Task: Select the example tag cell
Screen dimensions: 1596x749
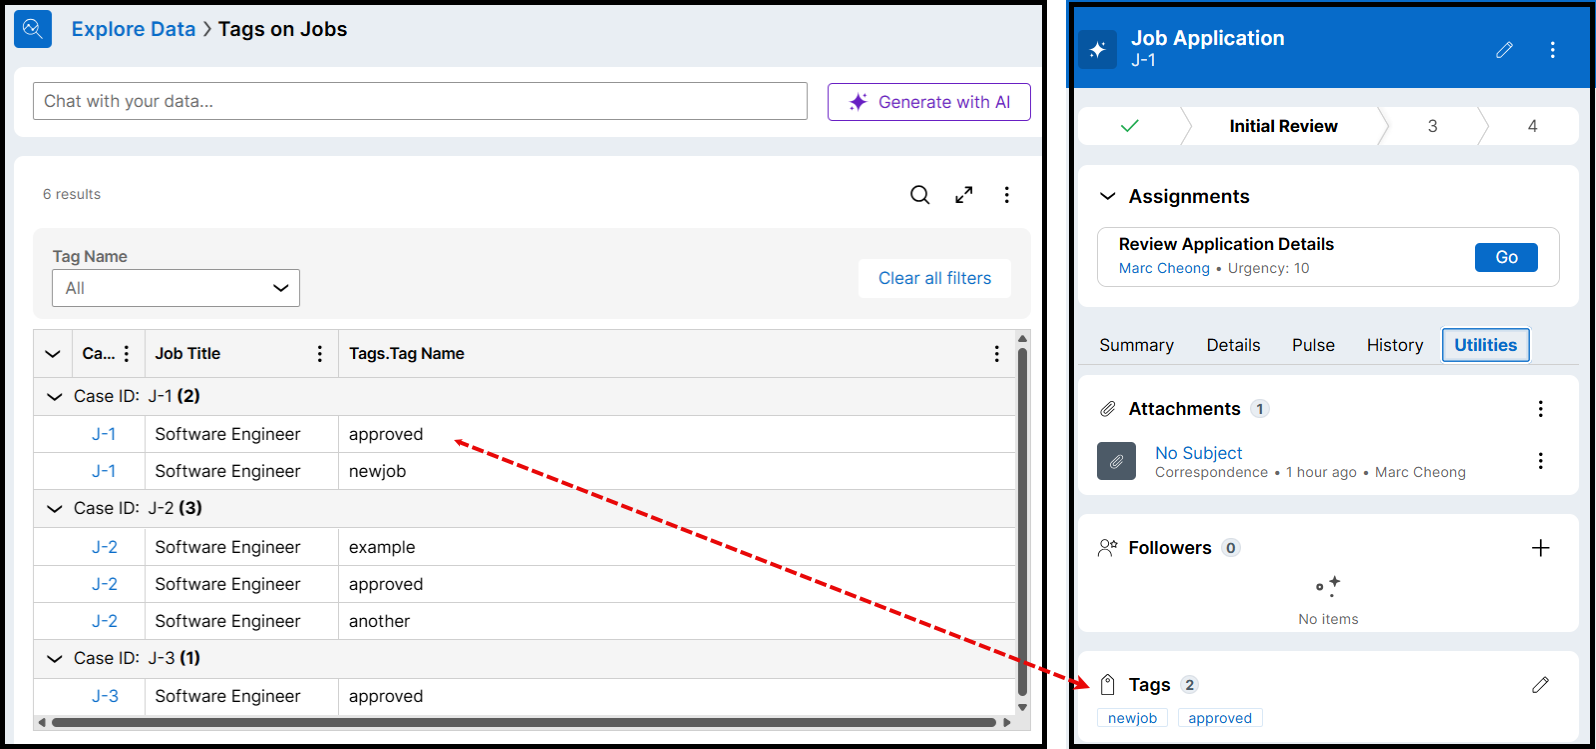Action: click(x=677, y=547)
